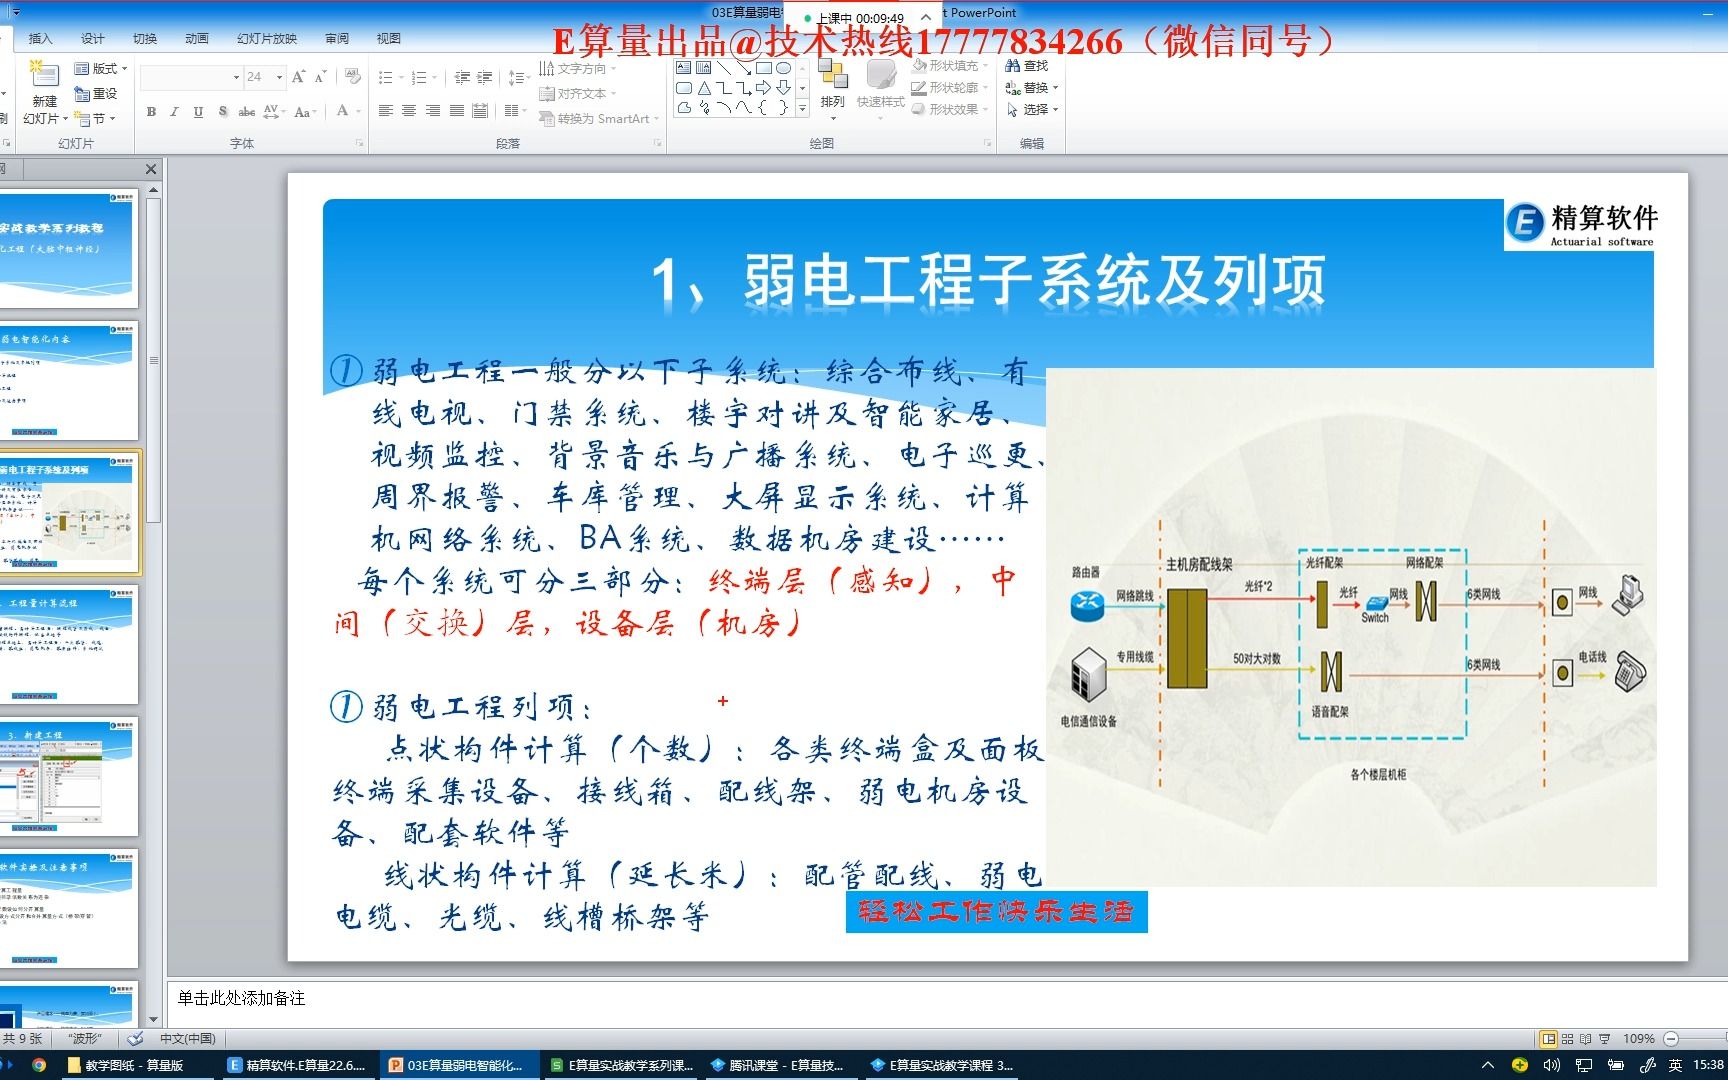1728x1080 pixels.
Task: Open Shape Outline (形状轮廓) option
Action: coord(949,88)
